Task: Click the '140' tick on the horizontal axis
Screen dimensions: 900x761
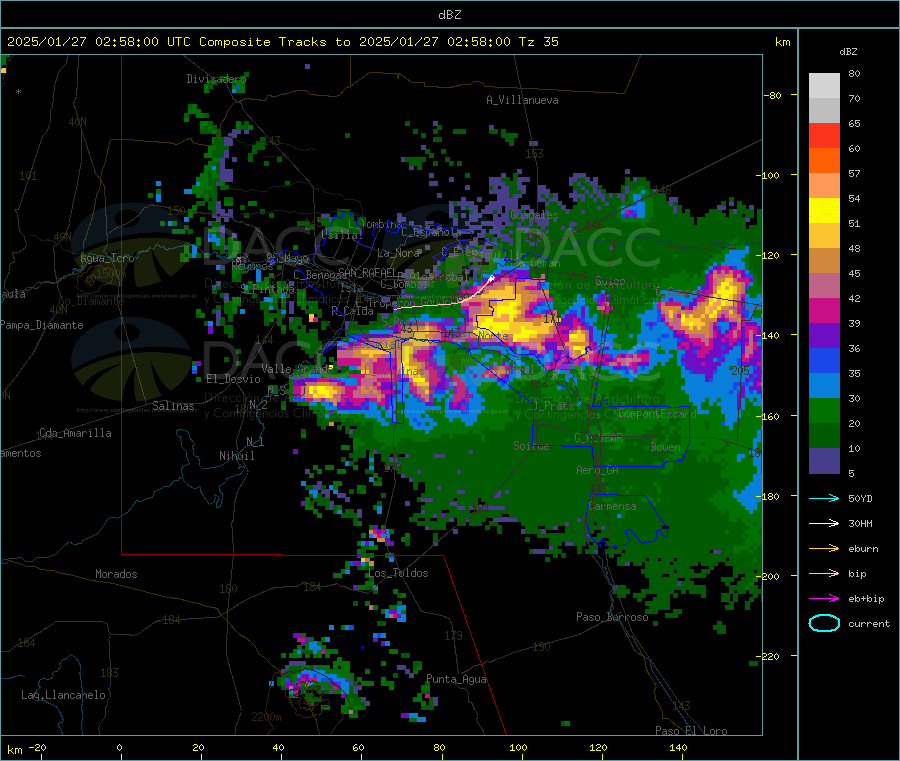Action: [678, 747]
